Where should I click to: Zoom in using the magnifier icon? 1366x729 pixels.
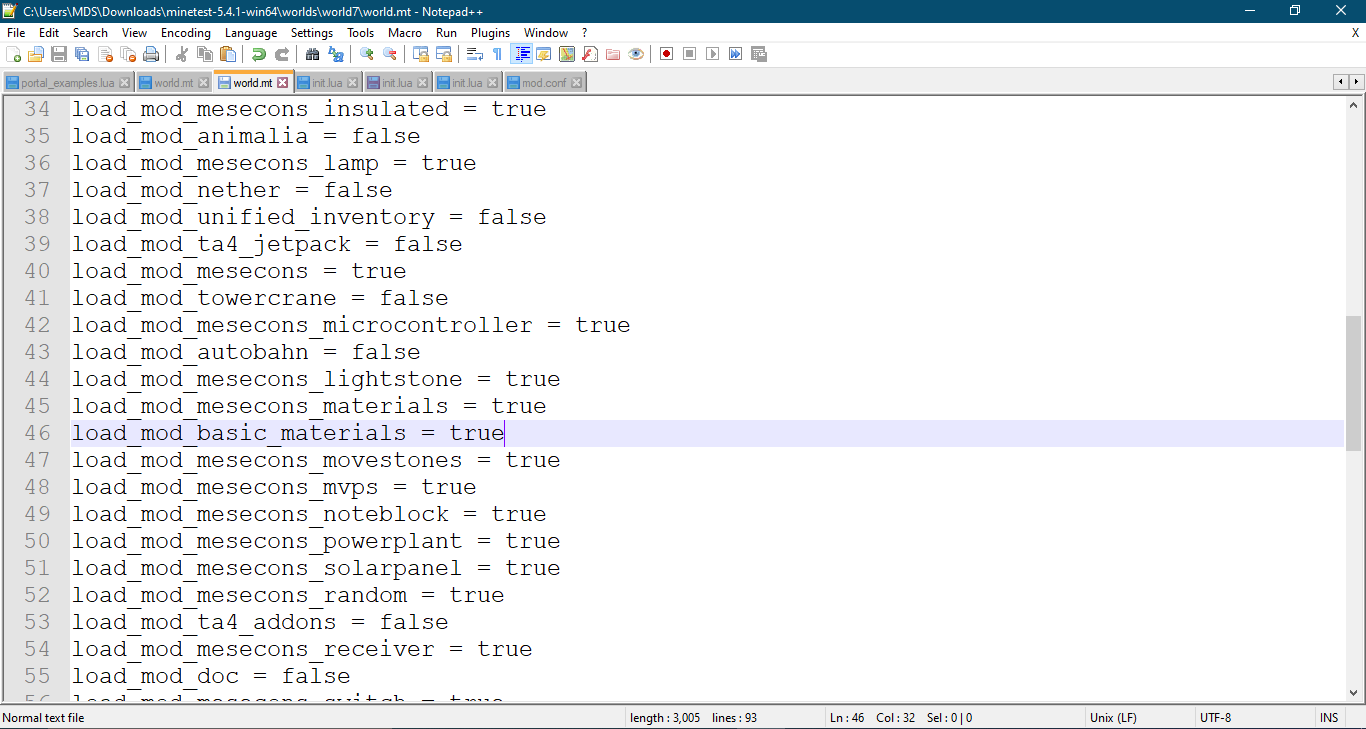[x=366, y=54]
